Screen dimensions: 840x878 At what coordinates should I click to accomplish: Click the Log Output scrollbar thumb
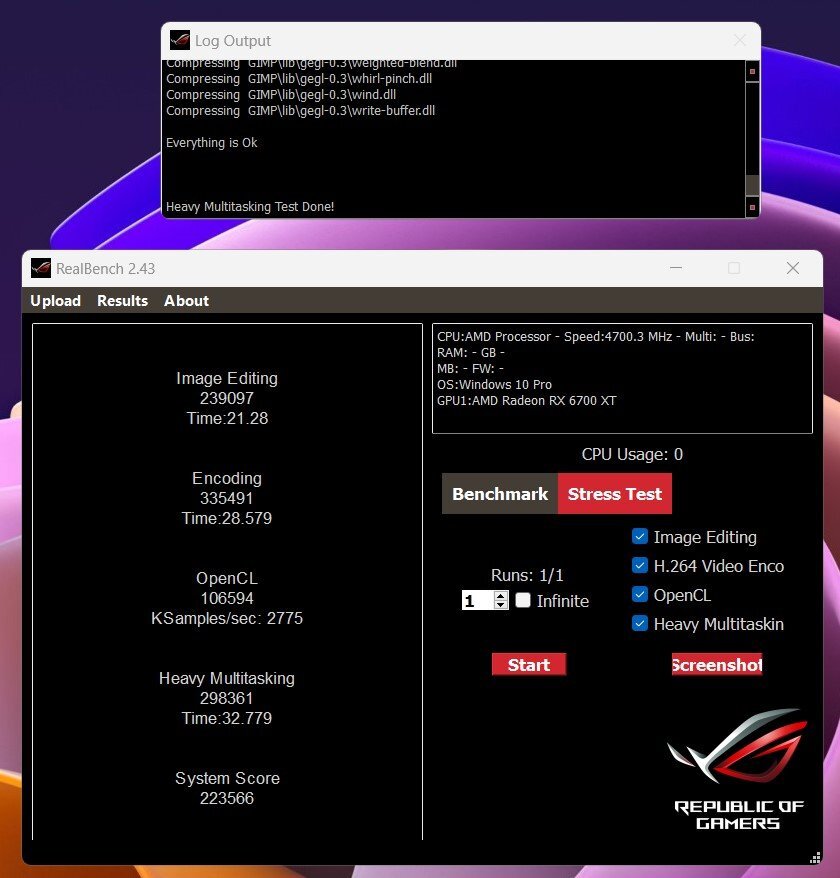click(753, 184)
